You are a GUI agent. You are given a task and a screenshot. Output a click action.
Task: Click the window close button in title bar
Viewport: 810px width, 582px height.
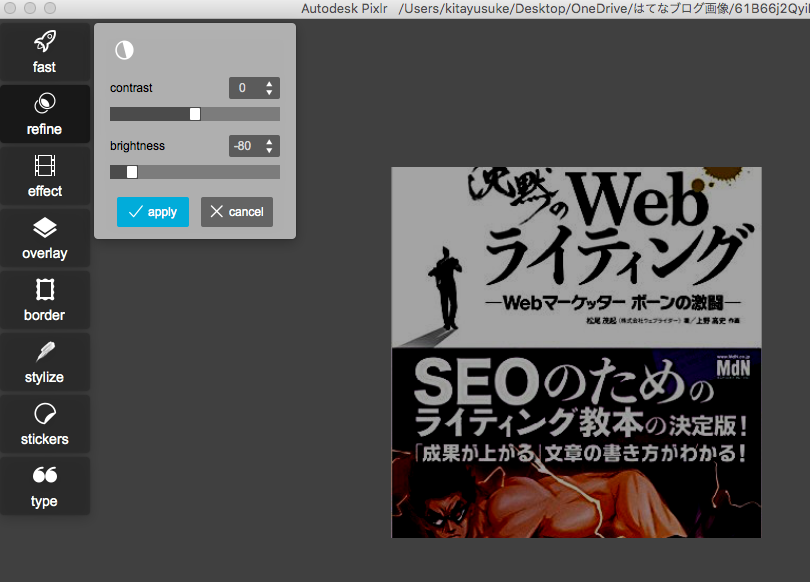click(x=10, y=8)
